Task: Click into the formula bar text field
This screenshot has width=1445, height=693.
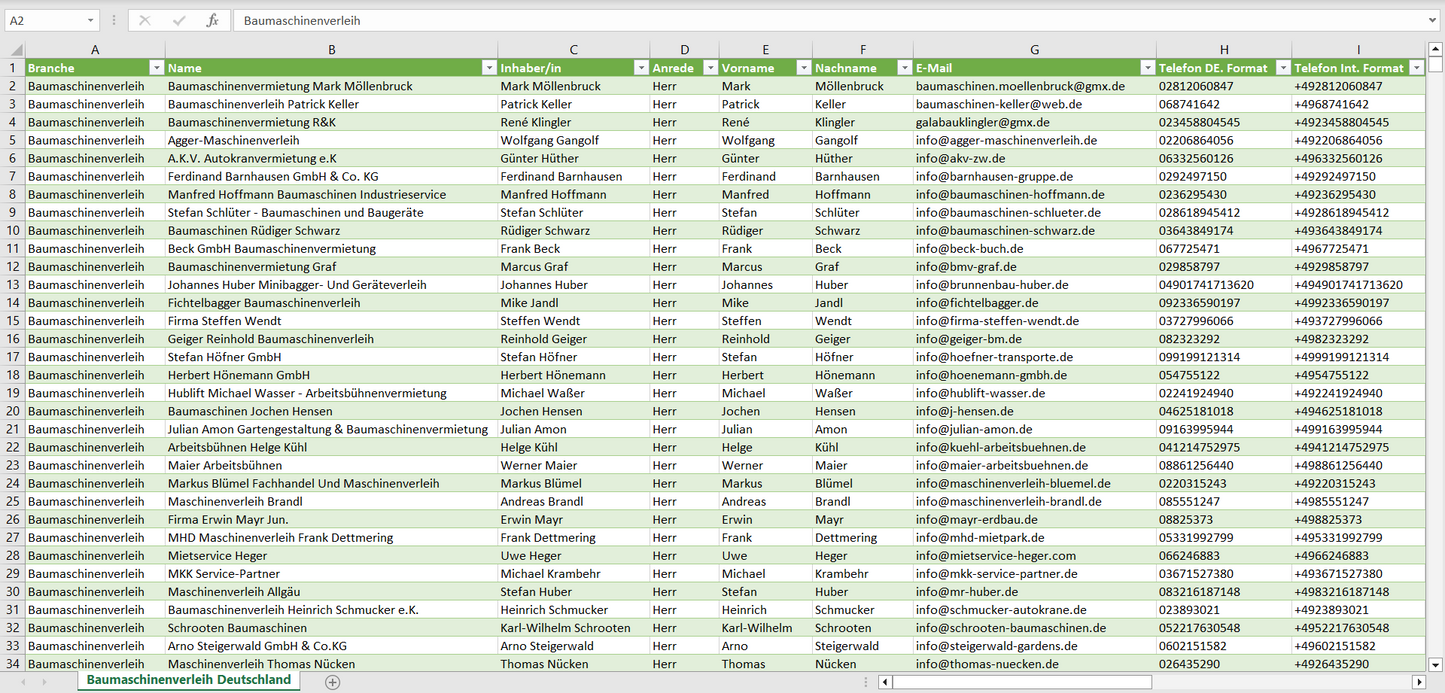Action: 800,20
